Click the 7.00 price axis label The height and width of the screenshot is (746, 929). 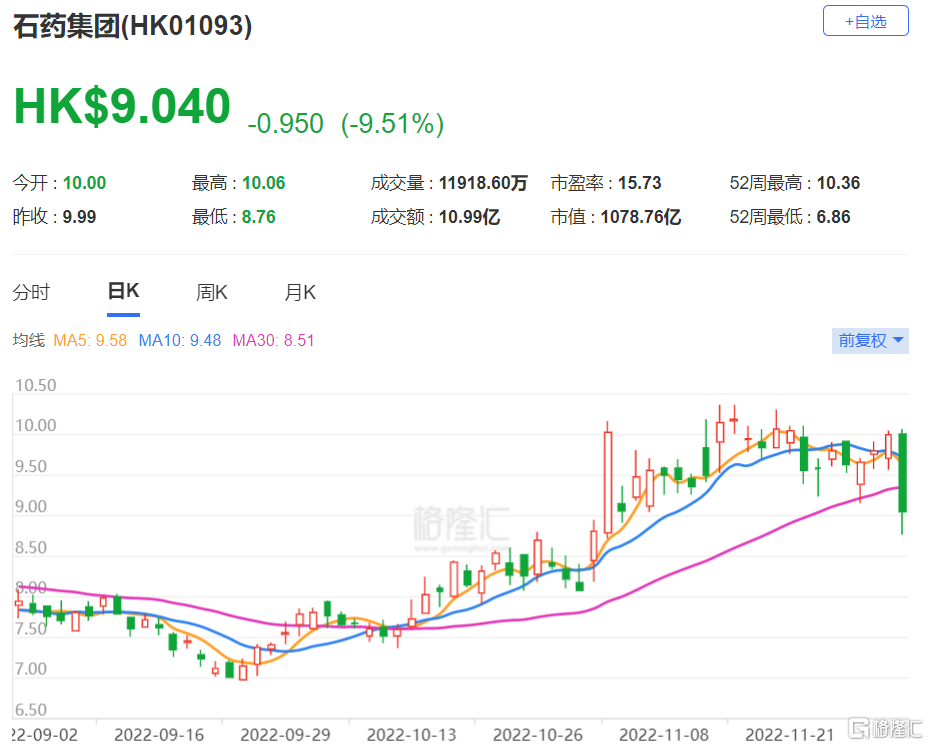[31, 669]
